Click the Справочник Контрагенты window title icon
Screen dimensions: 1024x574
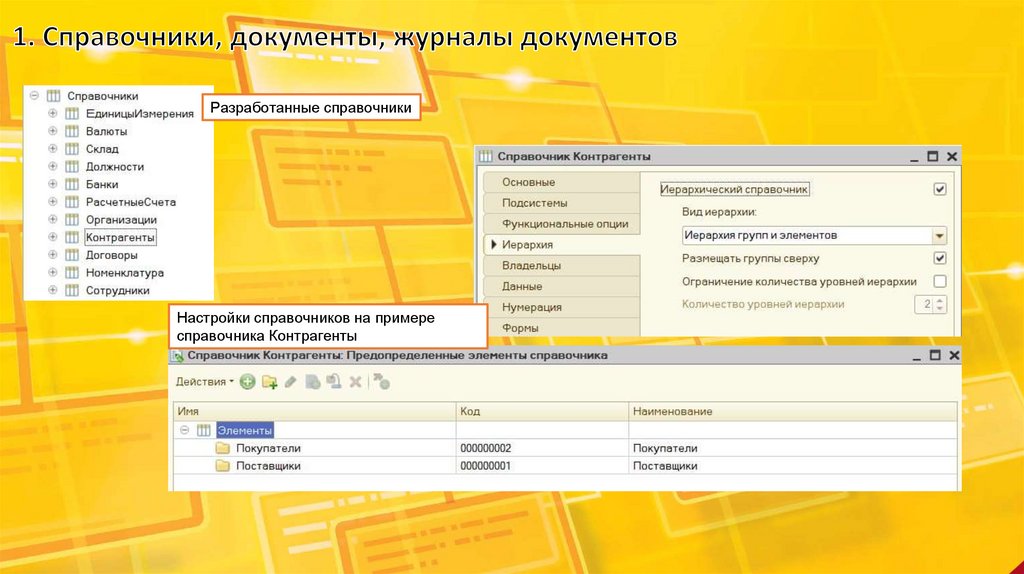485,156
